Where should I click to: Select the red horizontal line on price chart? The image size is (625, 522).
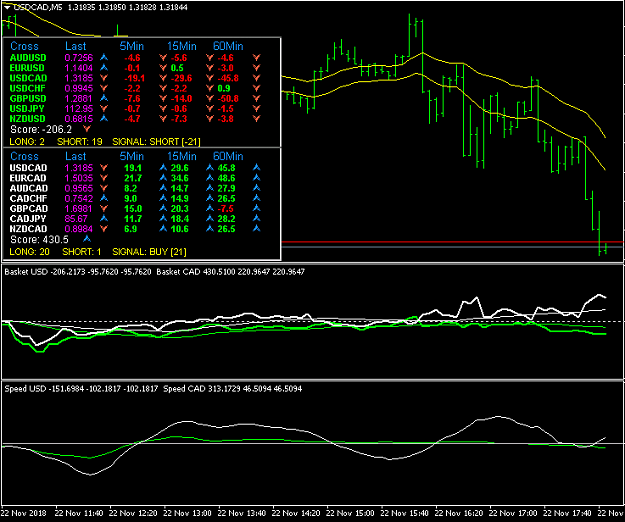(x=453, y=242)
